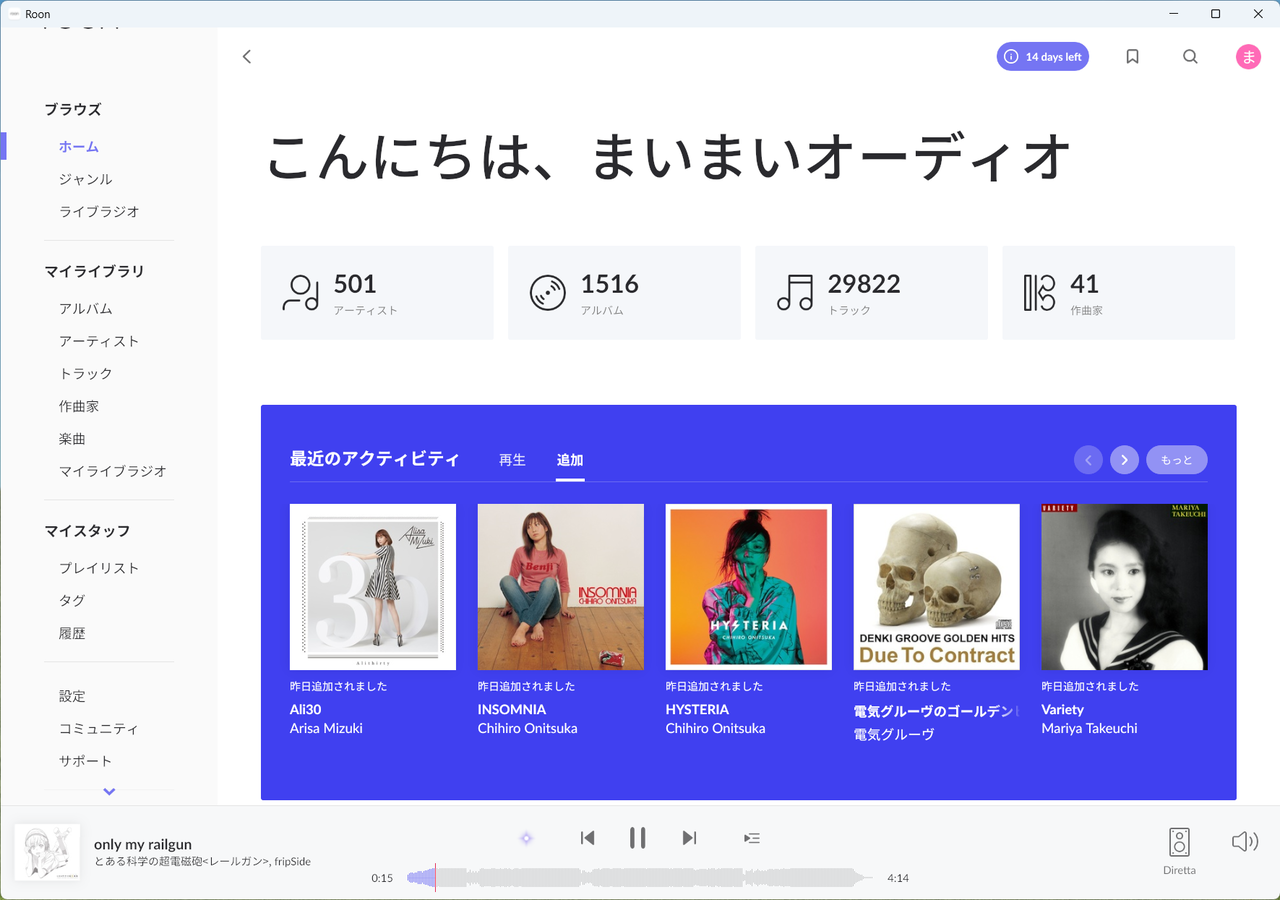Image resolution: width=1280 pixels, height=900 pixels.
Task: Open アルバム in My Library
Action: (86, 309)
